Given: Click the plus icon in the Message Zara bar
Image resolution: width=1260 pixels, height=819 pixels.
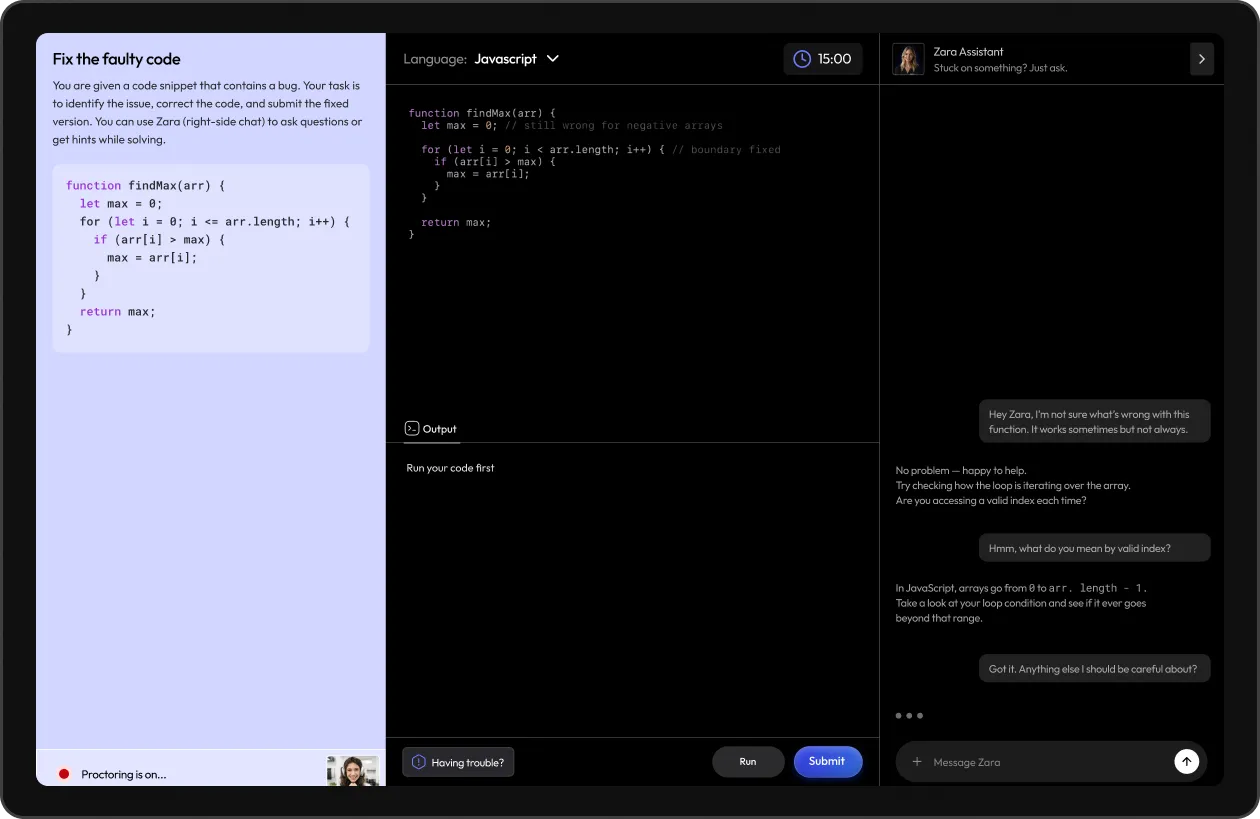Looking at the screenshot, I should [x=917, y=762].
